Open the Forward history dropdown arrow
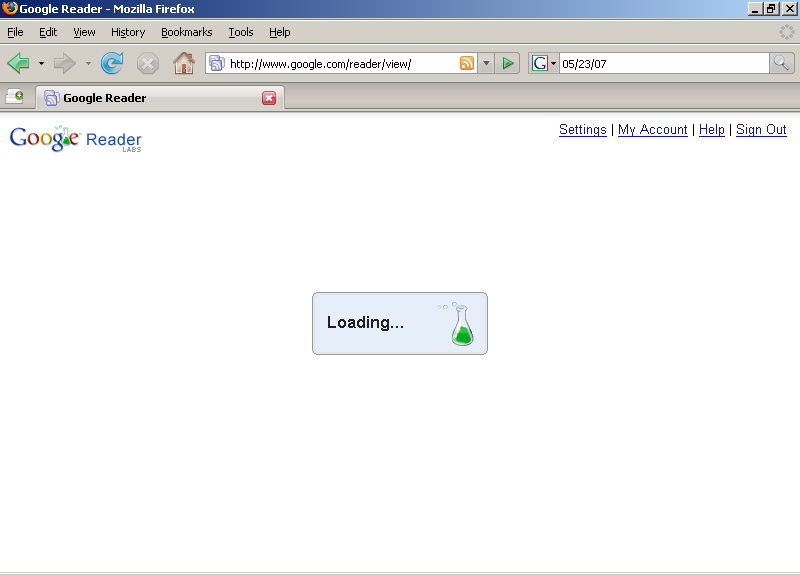Image resolution: width=800 pixels, height=576 pixels. (x=88, y=64)
